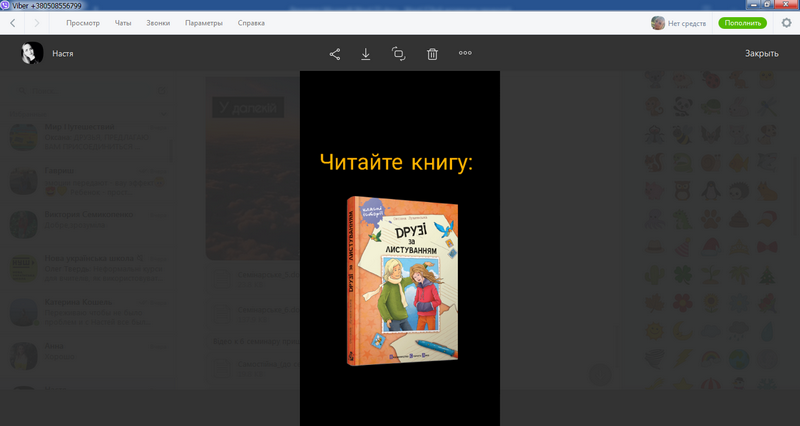Share the photo via share icon

pyautogui.click(x=335, y=54)
